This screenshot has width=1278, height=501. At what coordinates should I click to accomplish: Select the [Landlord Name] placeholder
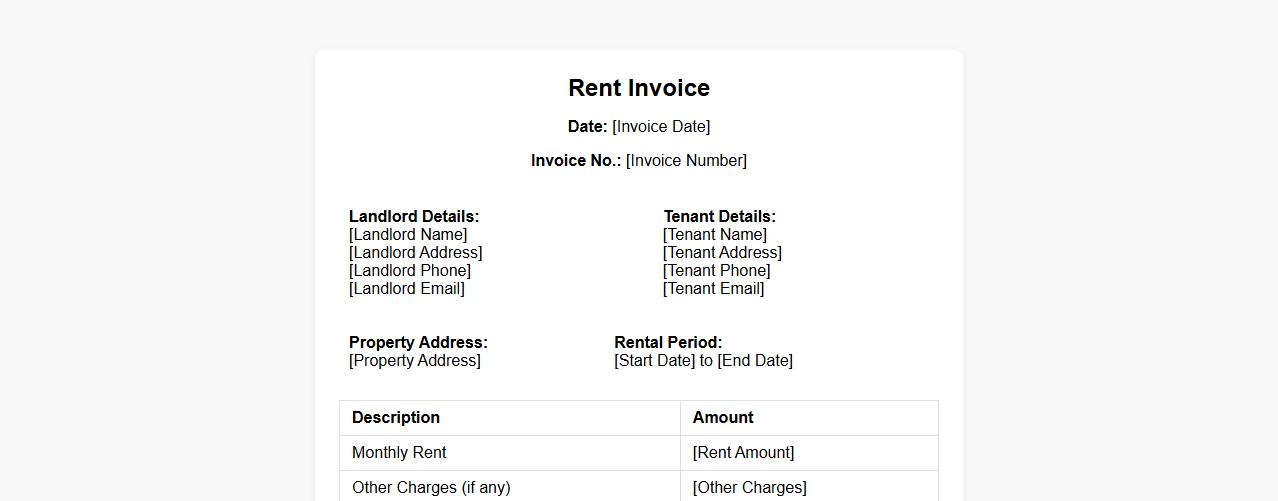(x=408, y=234)
